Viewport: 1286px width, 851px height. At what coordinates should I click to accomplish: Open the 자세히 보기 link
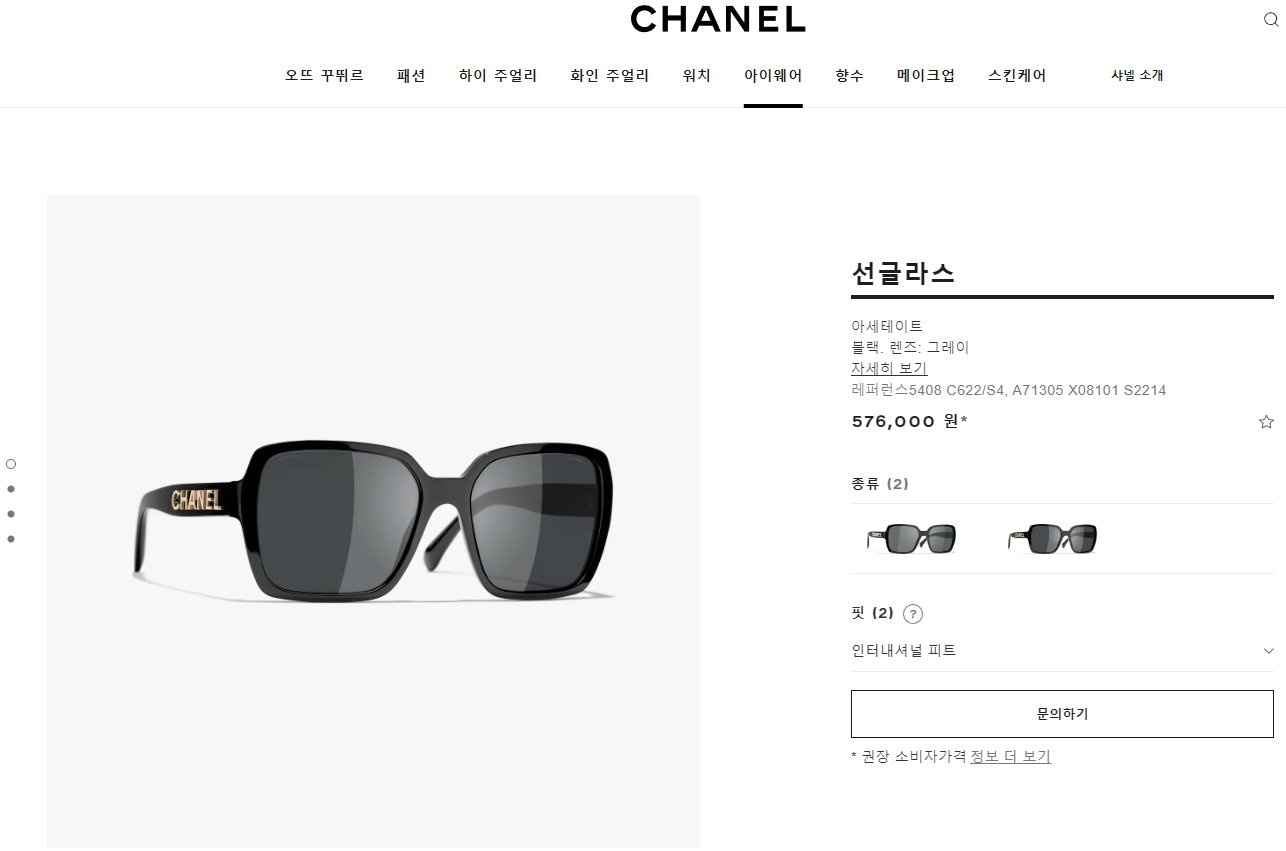[889, 369]
